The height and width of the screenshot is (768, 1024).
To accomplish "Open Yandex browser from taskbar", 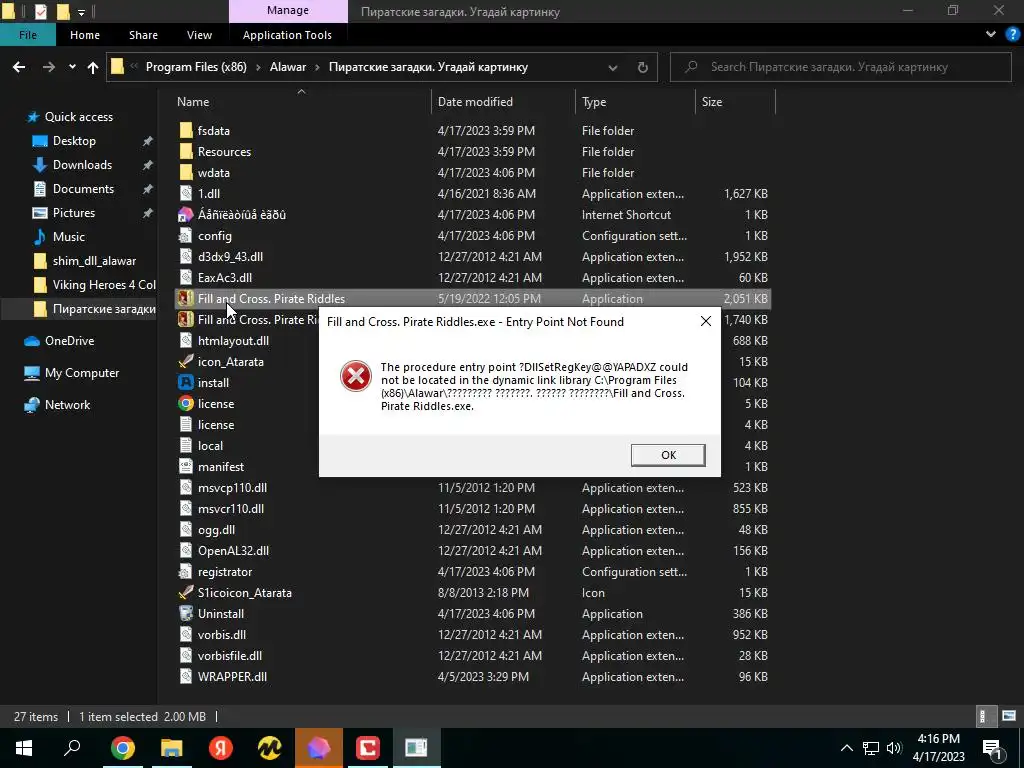I will point(221,748).
